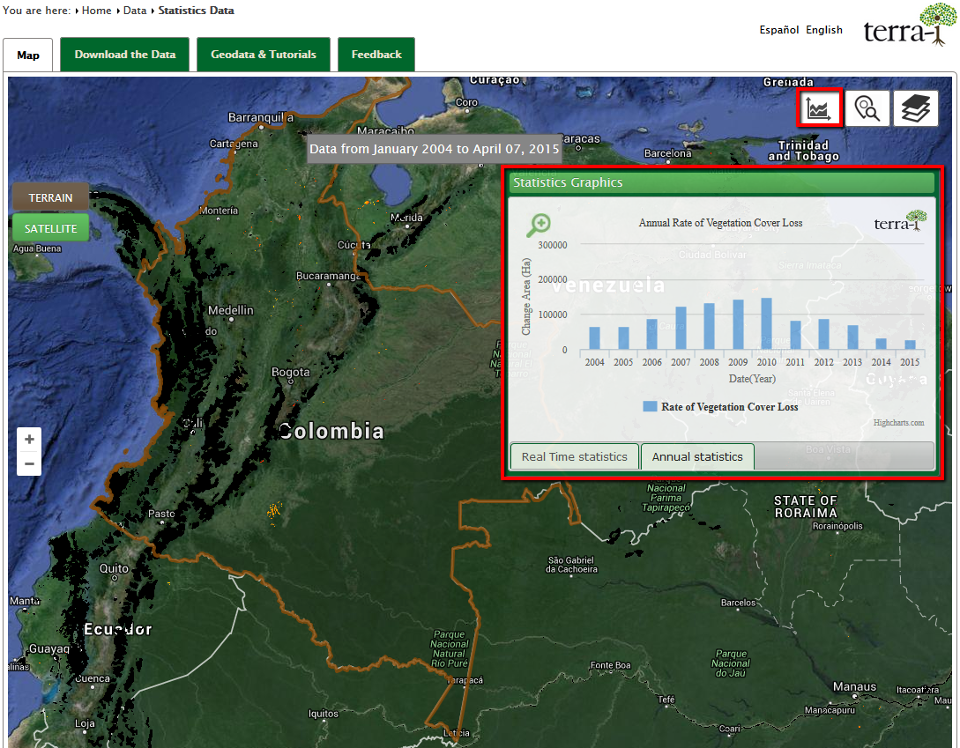960x748 pixels.
Task: Click the Medellin label on the map
Action: click(x=230, y=310)
